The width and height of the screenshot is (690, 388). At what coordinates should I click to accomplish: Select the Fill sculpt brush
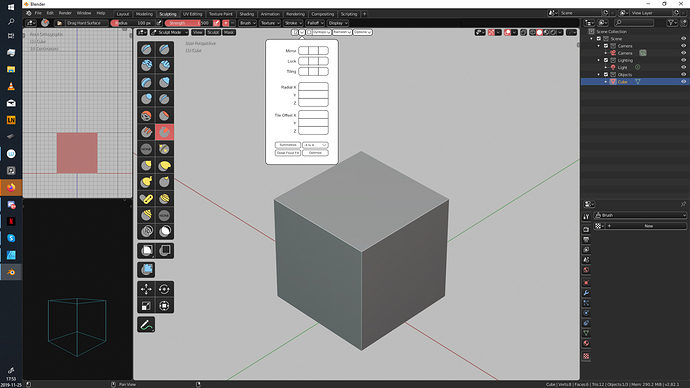coord(146,132)
